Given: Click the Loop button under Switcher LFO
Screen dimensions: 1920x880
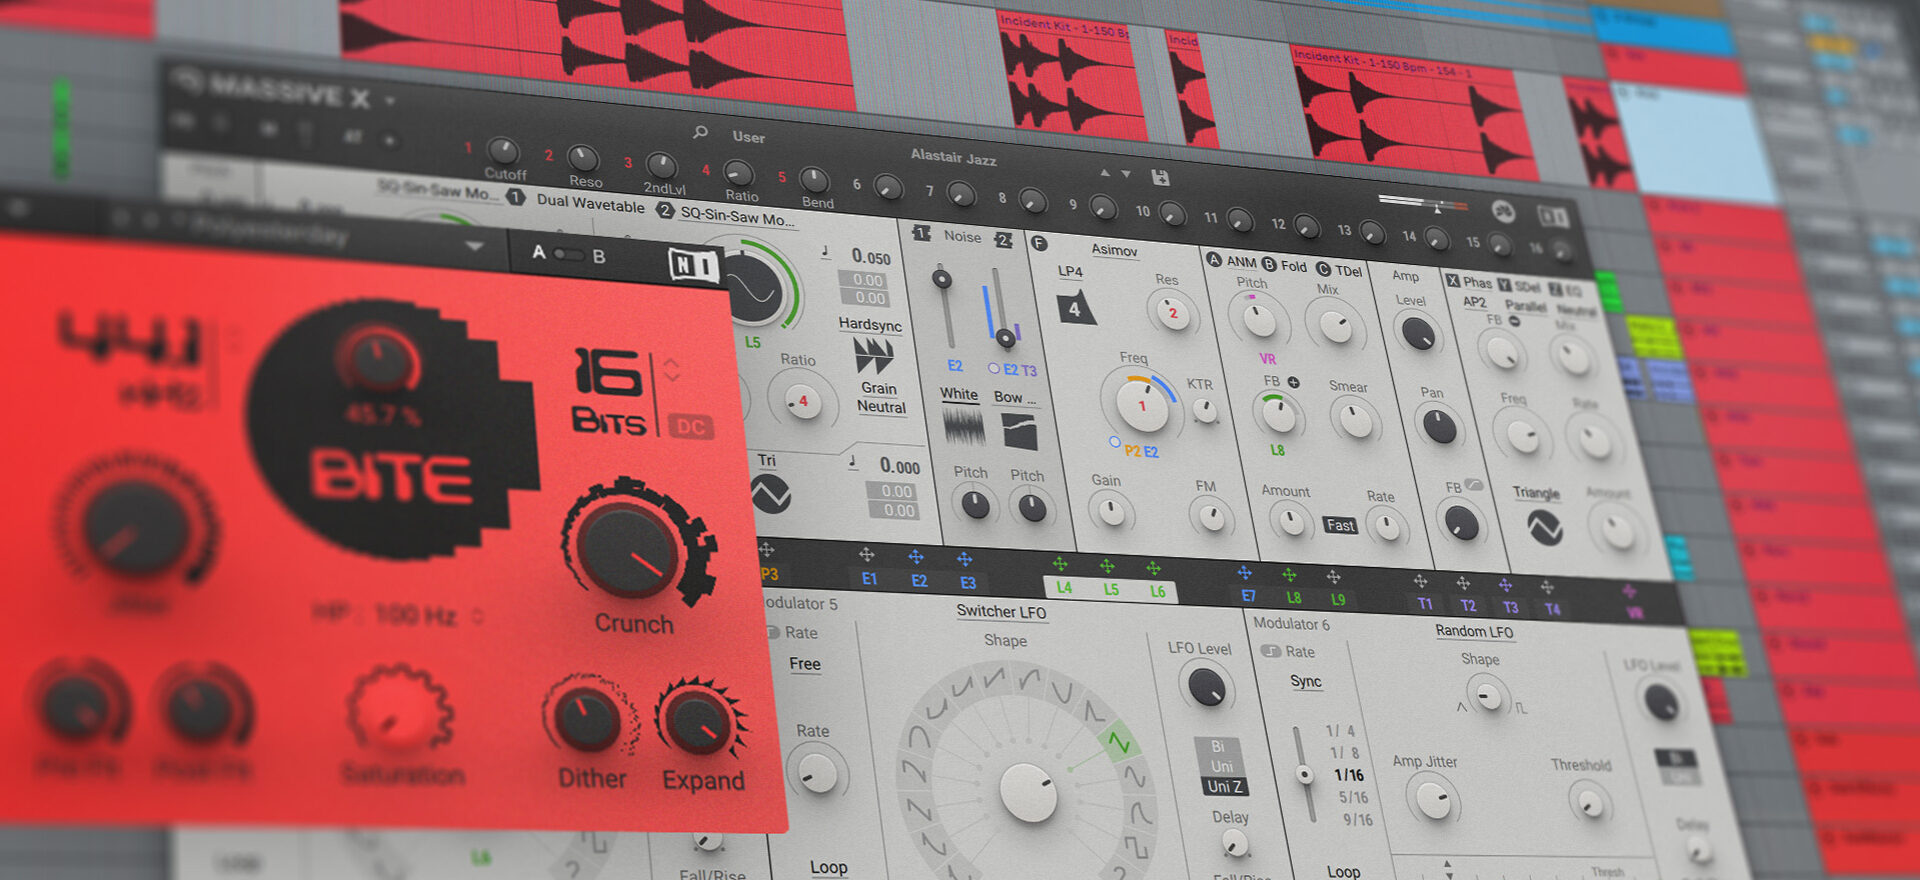Looking at the screenshot, I should coord(829,867).
